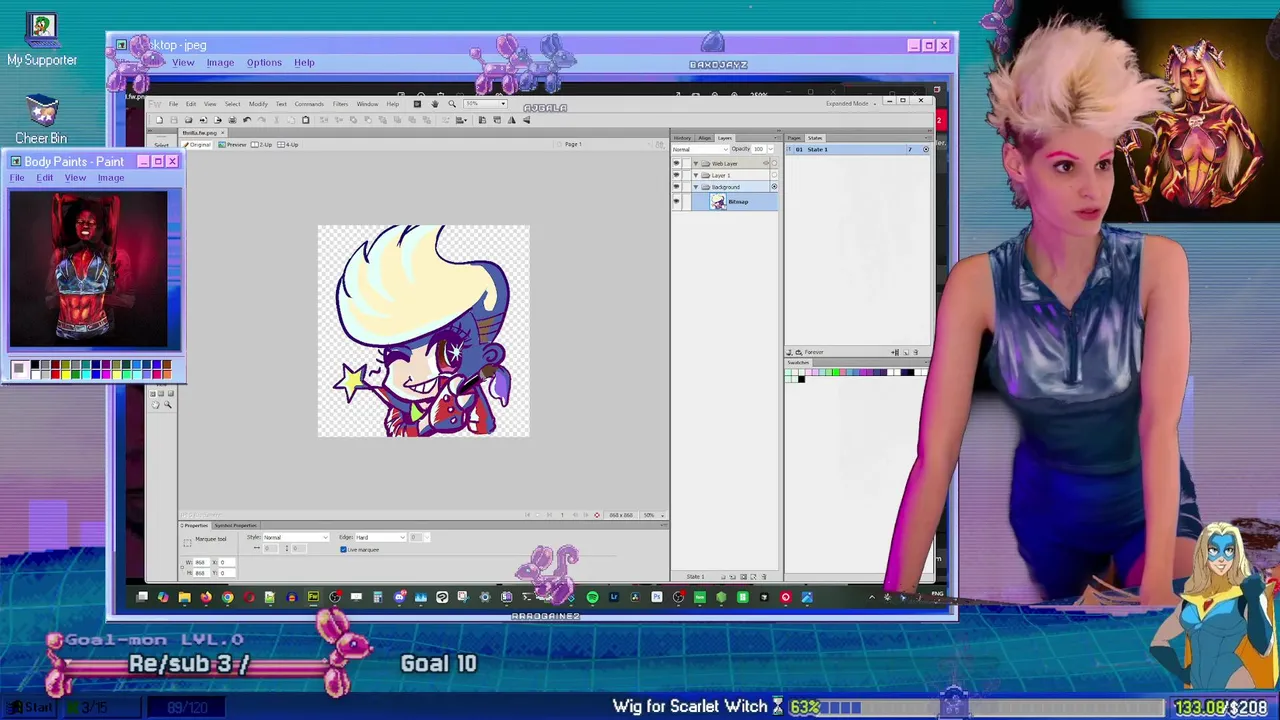Open the Fireworks Commands menu

[309, 104]
